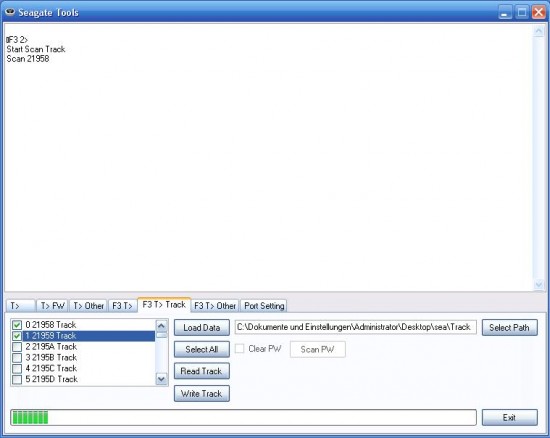Uncheck the 1 21959 Track checkbox
This screenshot has height=438, width=550.
click(x=17, y=336)
